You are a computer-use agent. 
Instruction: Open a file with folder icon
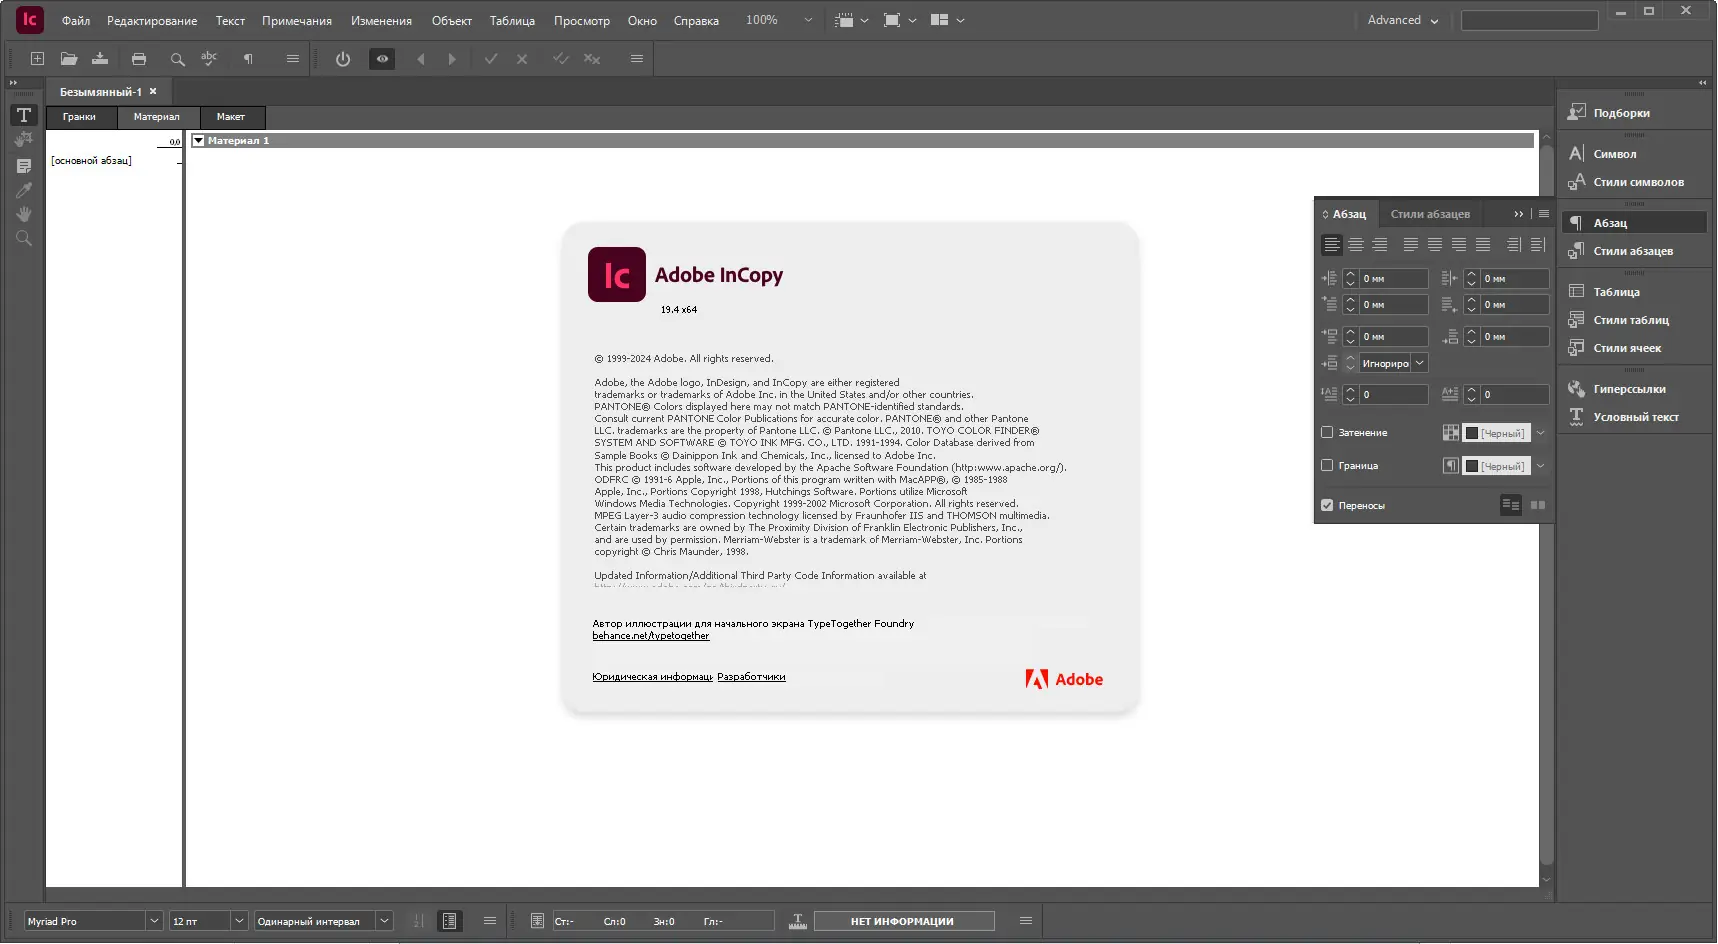(x=69, y=59)
